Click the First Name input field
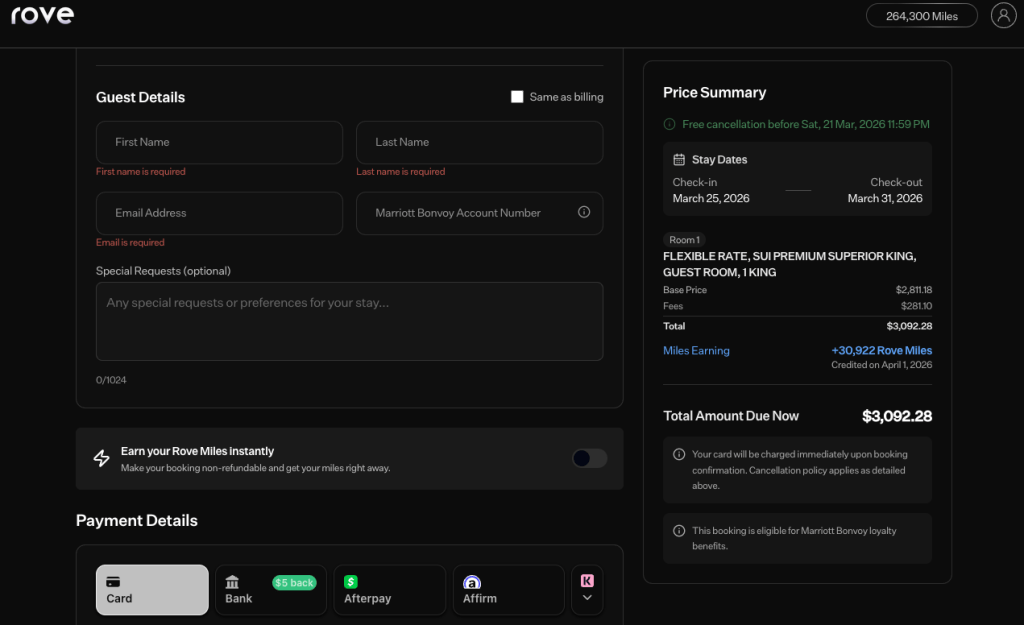 point(219,142)
